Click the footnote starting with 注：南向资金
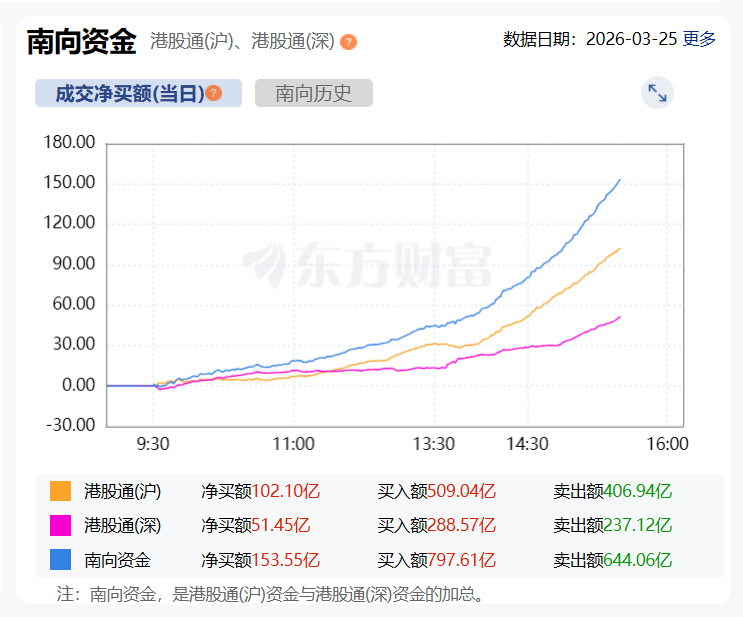 pyautogui.click(x=270, y=594)
